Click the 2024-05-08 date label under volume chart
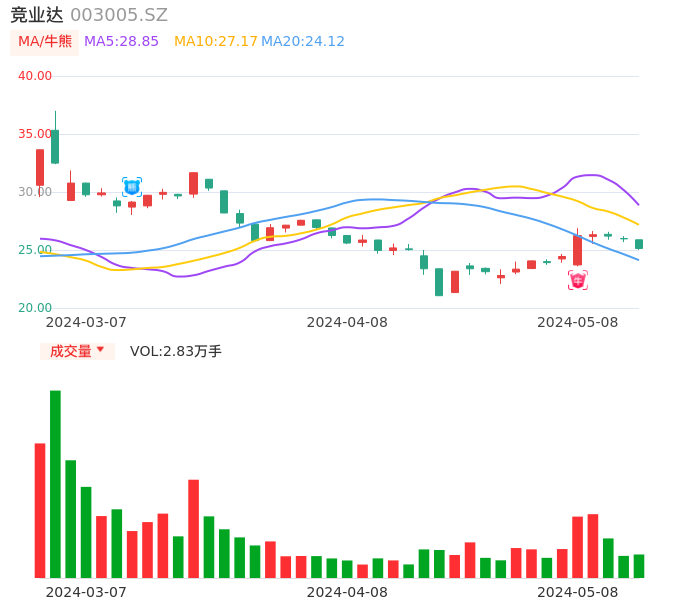686x606 pixels. (578, 592)
